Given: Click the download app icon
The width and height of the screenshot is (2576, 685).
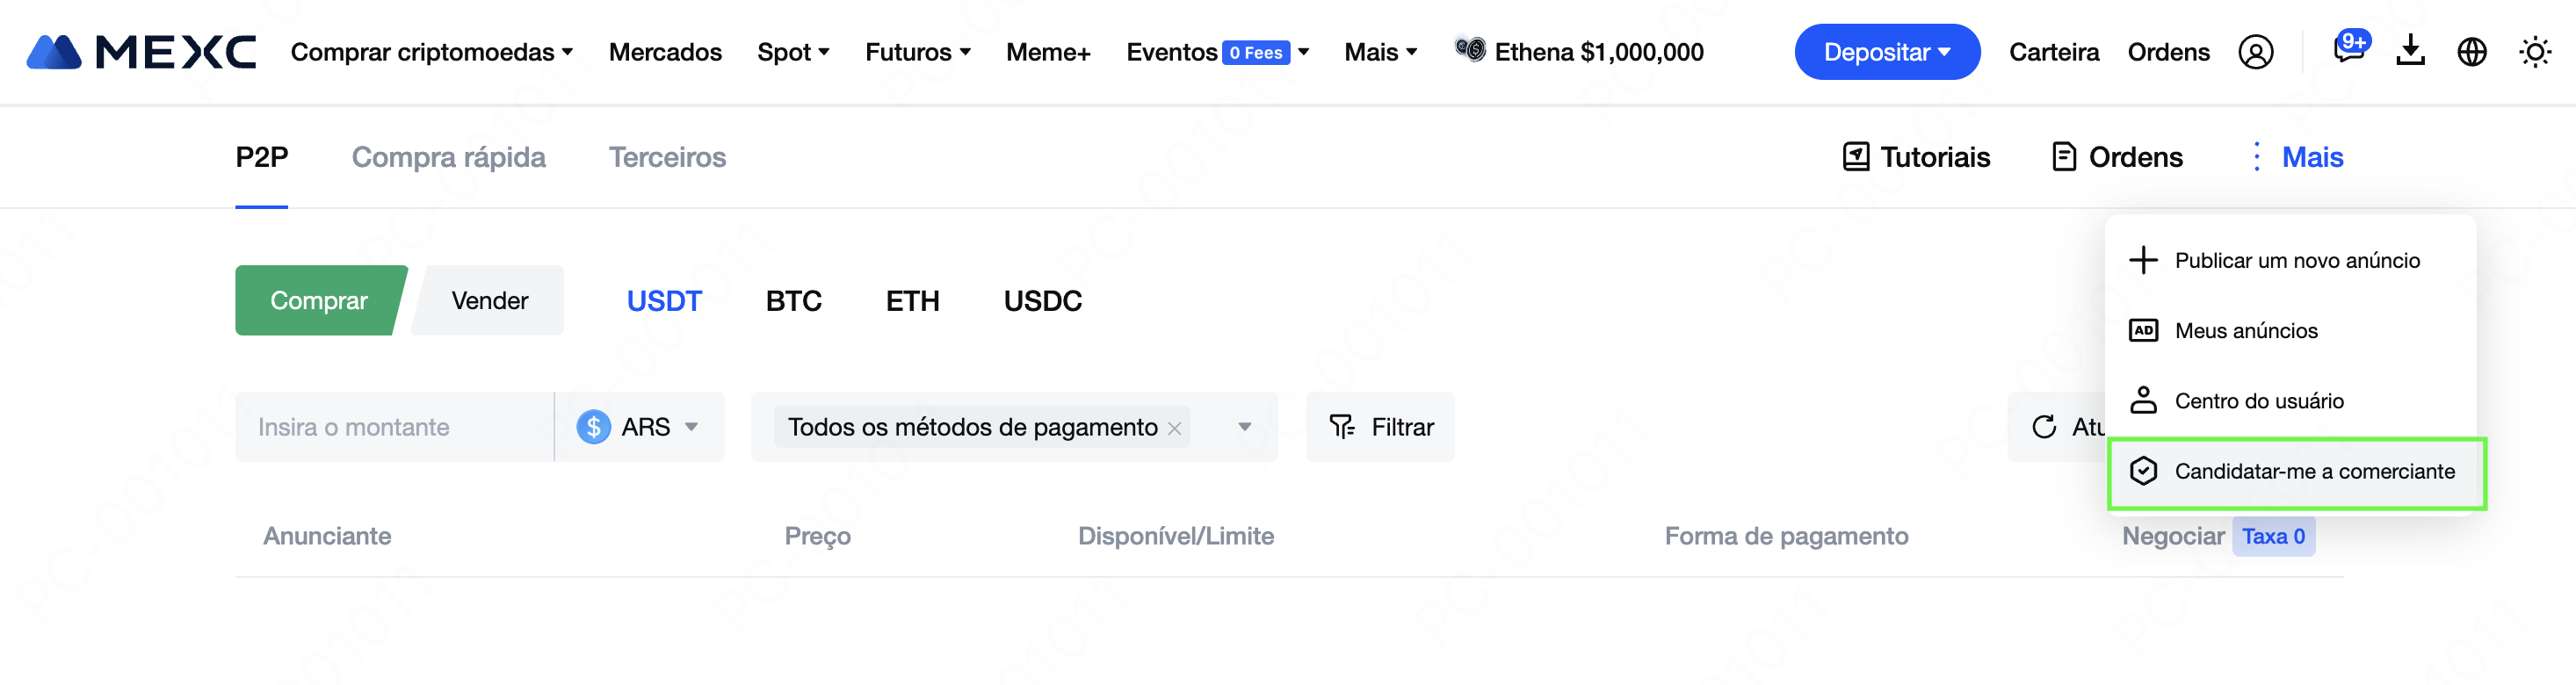Looking at the screenshot, I should [2411, 51].
